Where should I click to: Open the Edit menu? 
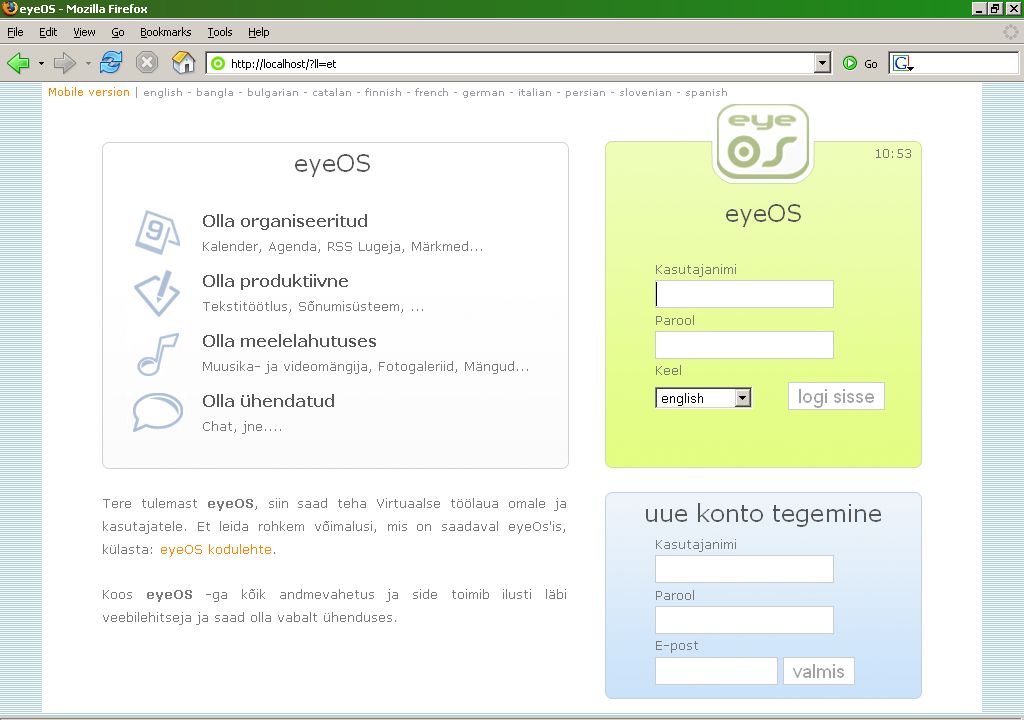pyautogui.click(x=48, y=32)
